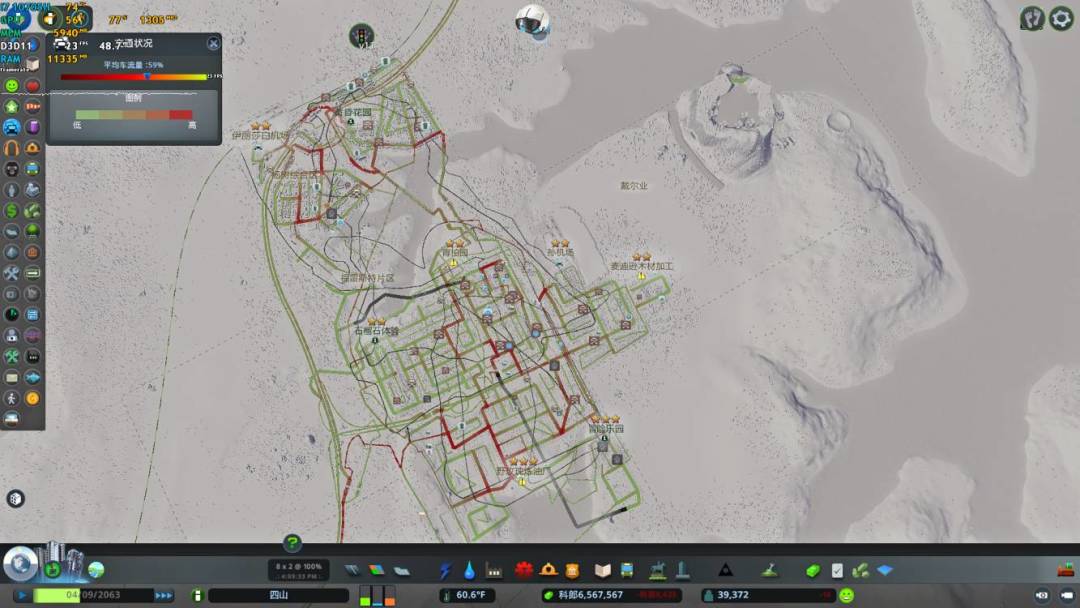Click the green low end of legend
The image size is (1080, 608).
click(x=87, y=114)
